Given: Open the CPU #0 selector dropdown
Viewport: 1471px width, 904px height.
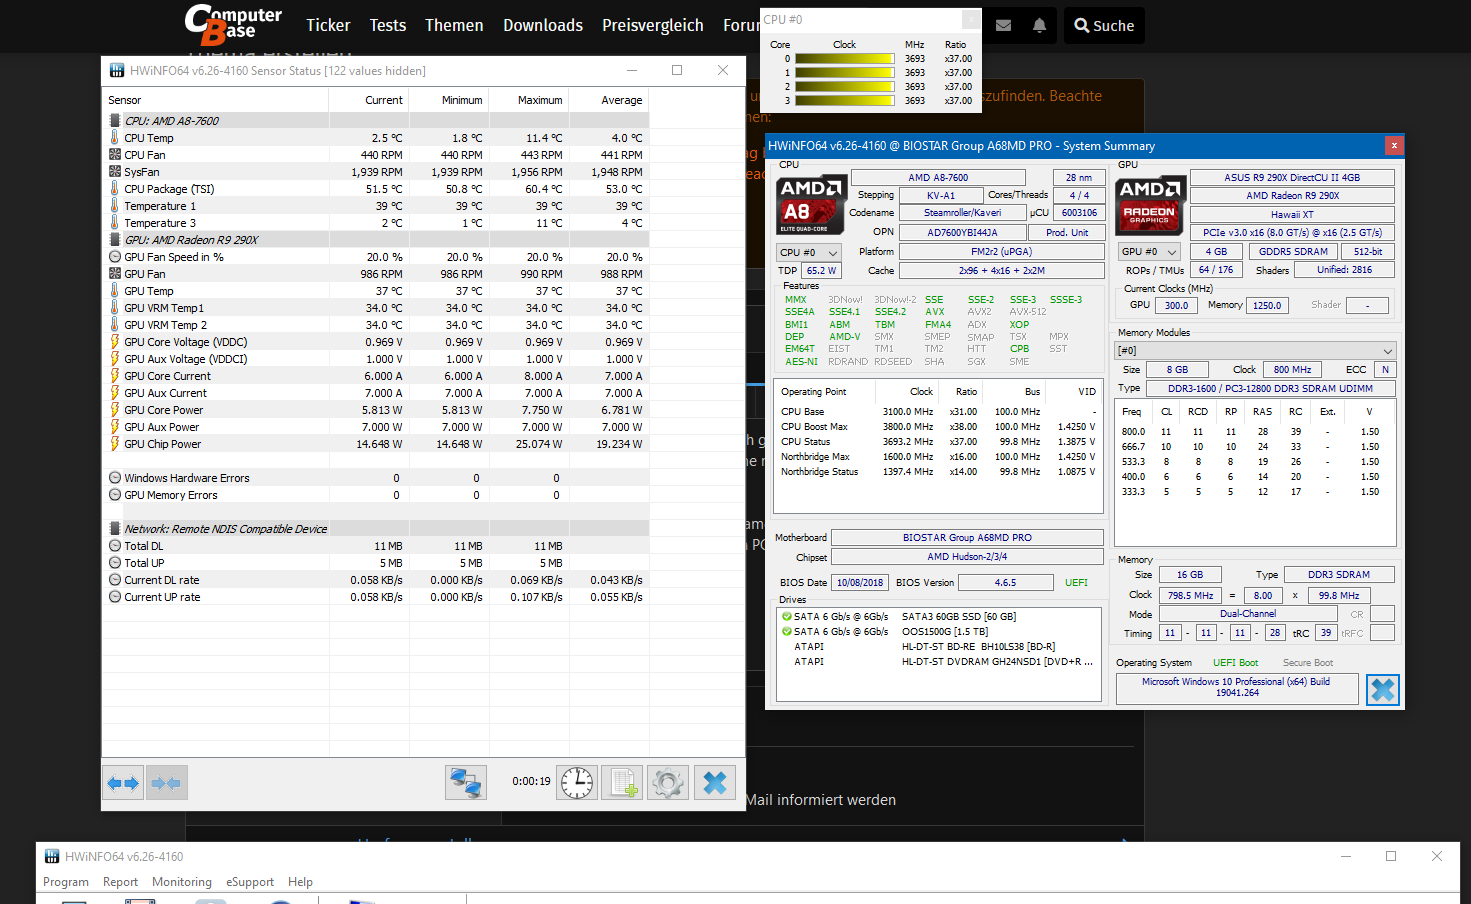Looking at the screenshot, I should click(x=808, y=253).
